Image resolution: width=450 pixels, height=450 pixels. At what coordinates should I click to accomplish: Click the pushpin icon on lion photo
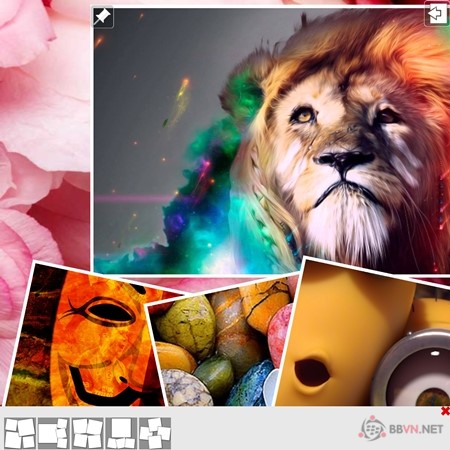[103, 17]
